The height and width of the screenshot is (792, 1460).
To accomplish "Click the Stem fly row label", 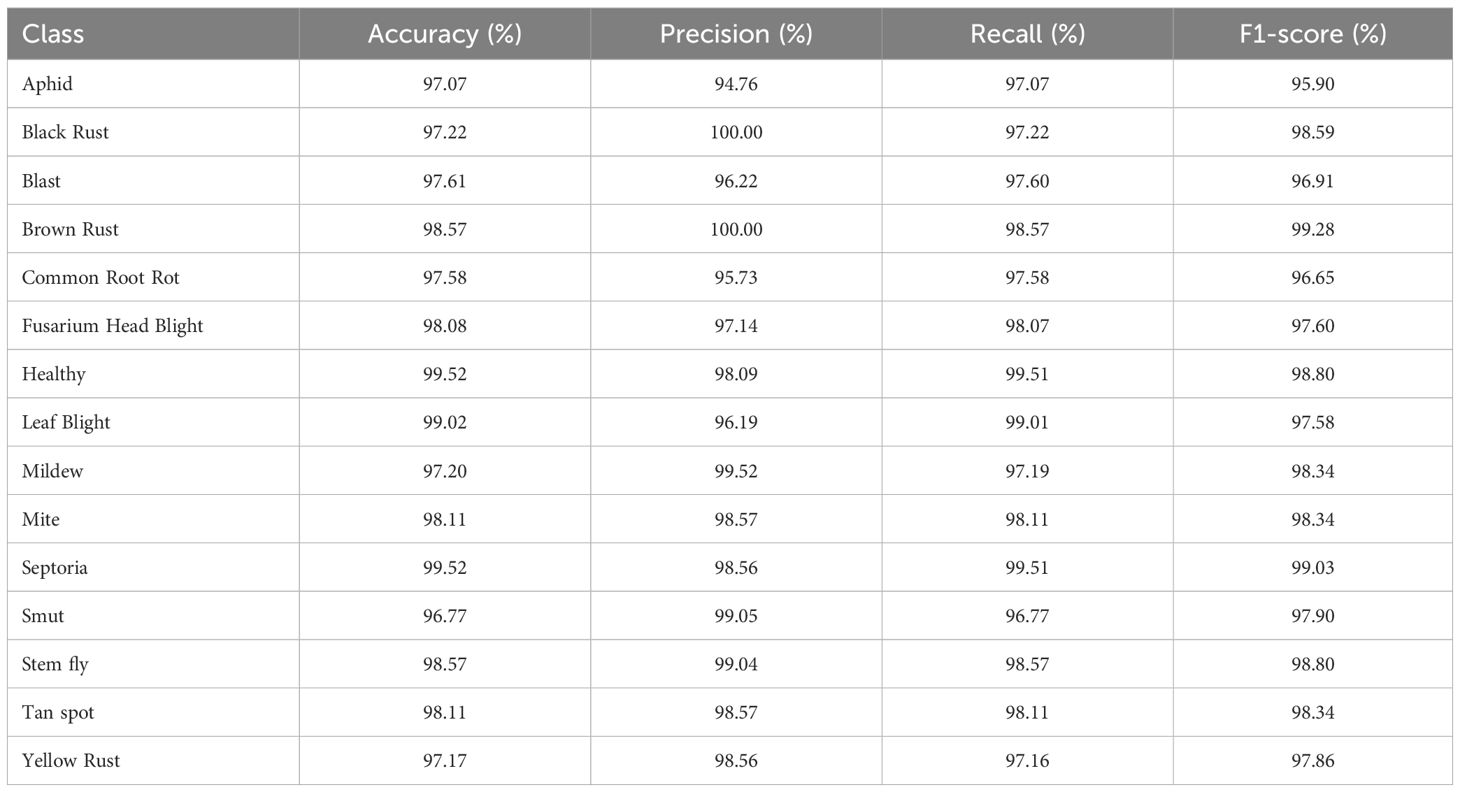I will coord(55,664).
